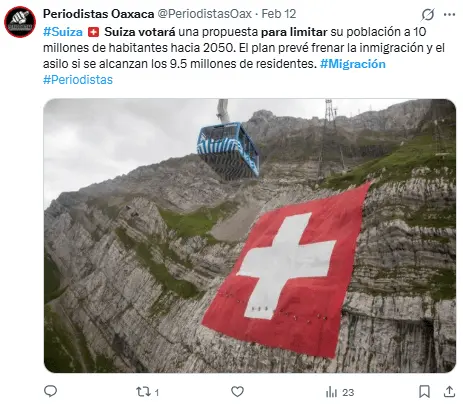The image size is (463, 405).
Task: Bookmark this post
Action: tap(424, 392)
